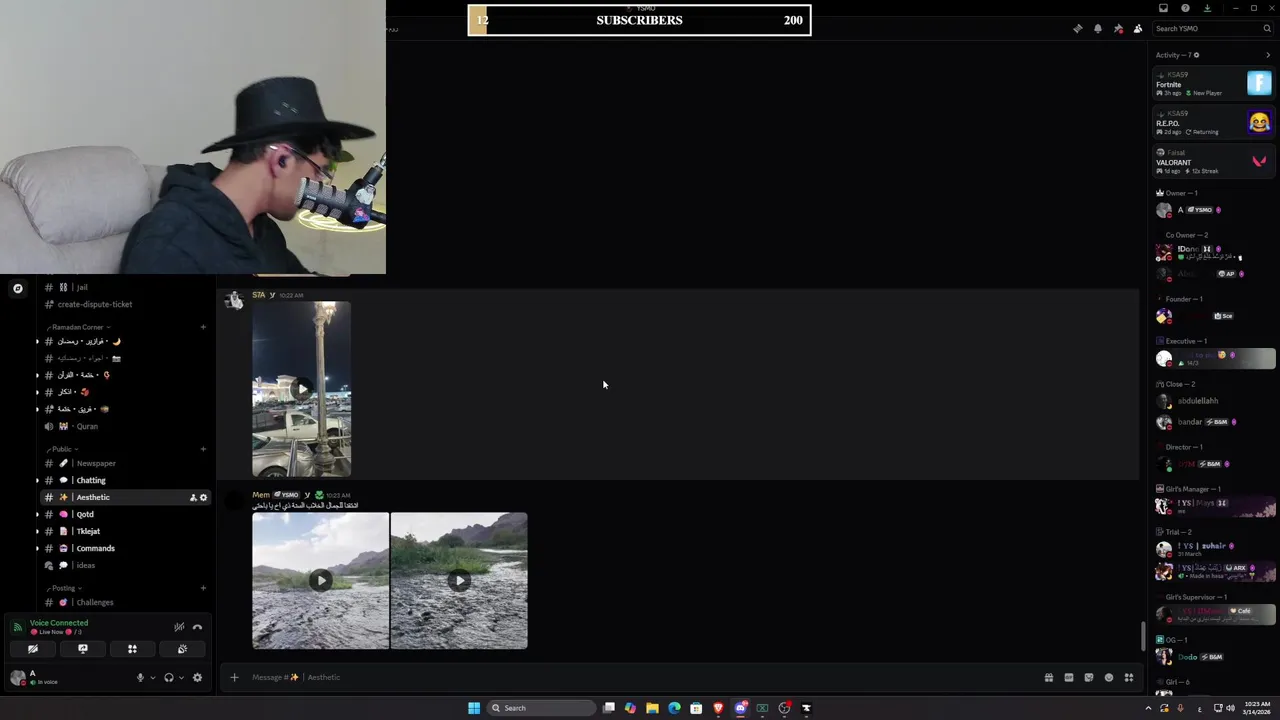Open the GIF picker
Screen dimensions: 1280x720
pyautogui.click(x=1068, y=677)
